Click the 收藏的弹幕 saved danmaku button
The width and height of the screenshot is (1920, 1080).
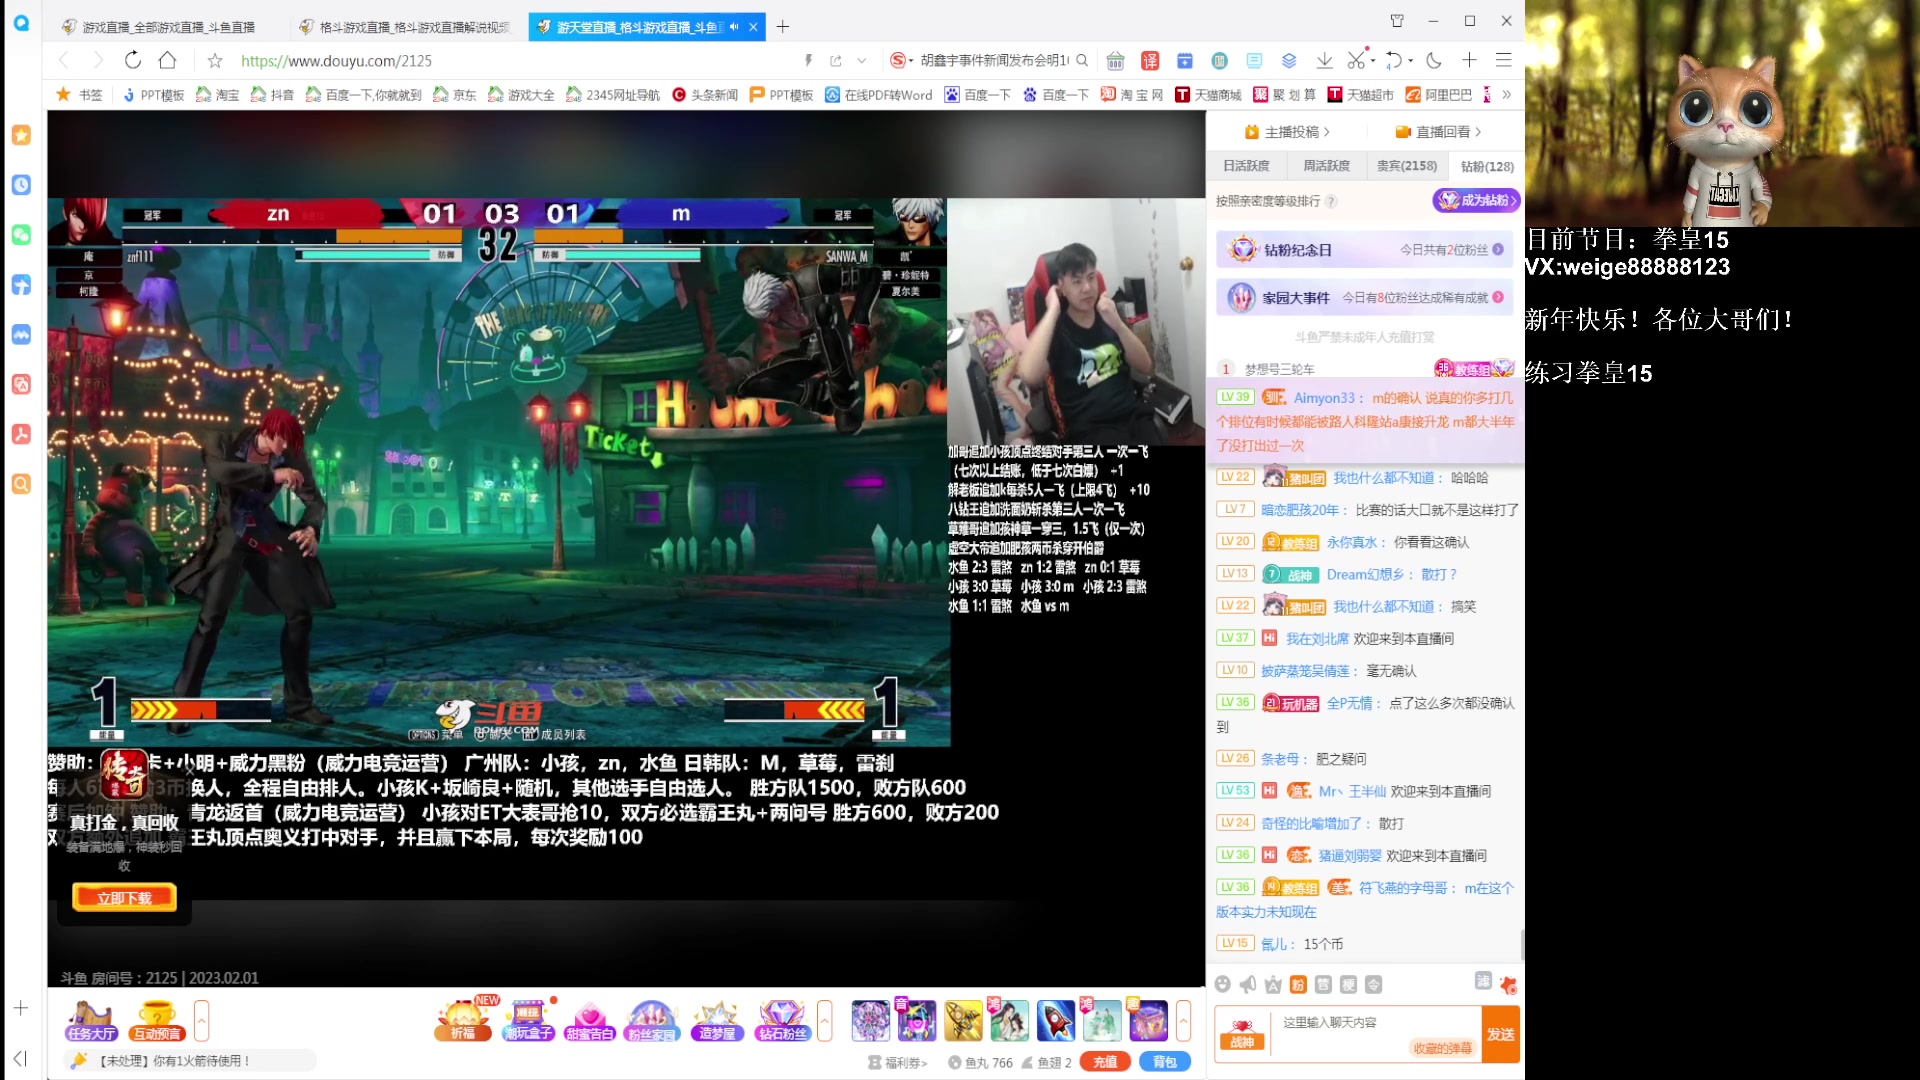1442,1048
